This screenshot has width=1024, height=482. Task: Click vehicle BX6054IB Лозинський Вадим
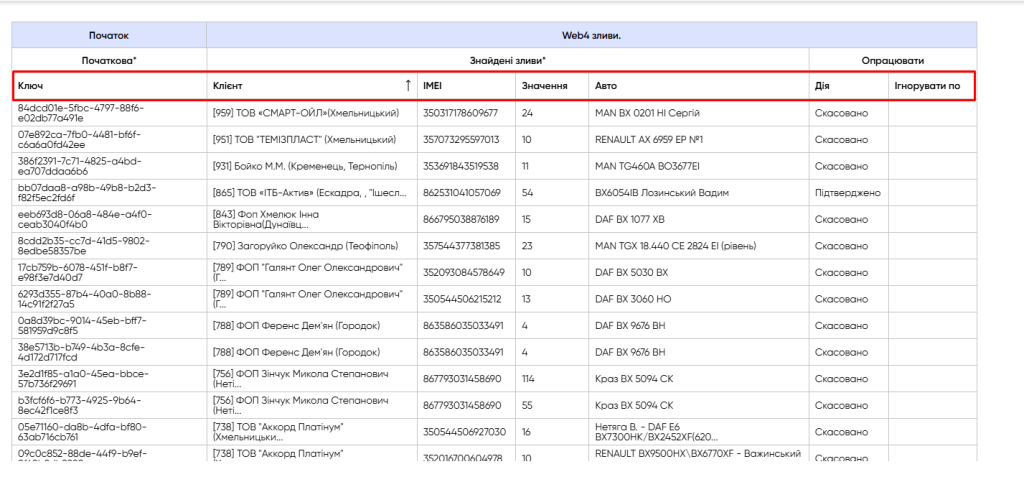pyautogui.click(x=662, y=193)
